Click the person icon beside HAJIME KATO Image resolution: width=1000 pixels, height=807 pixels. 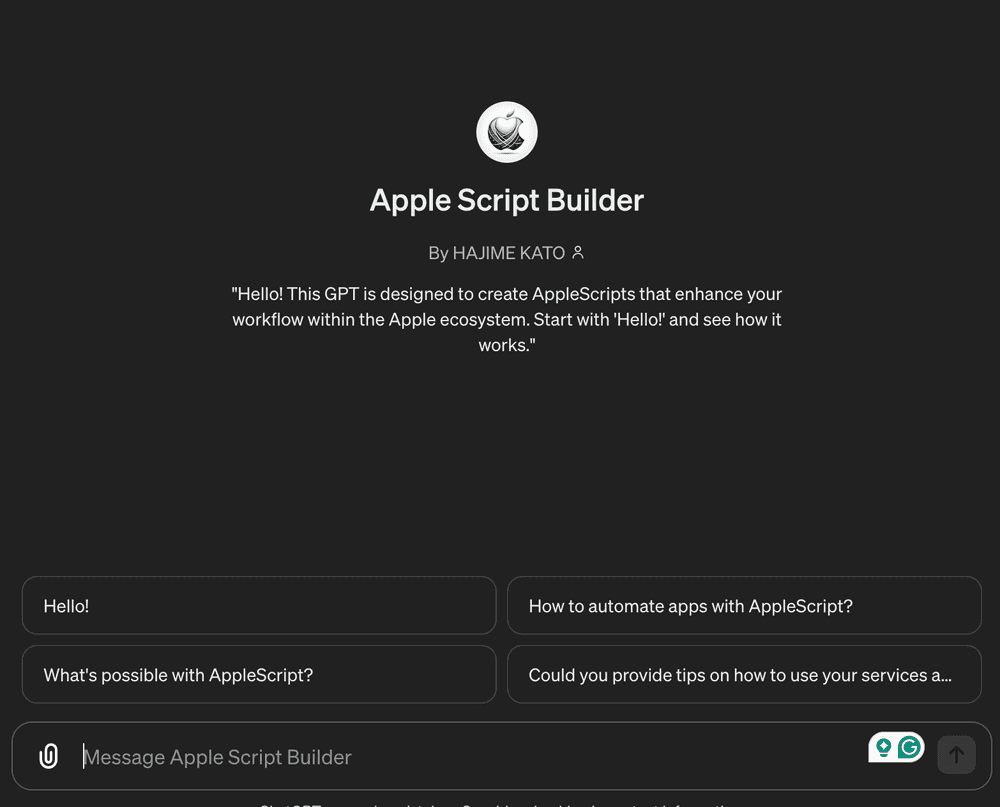tap(576, 253)
